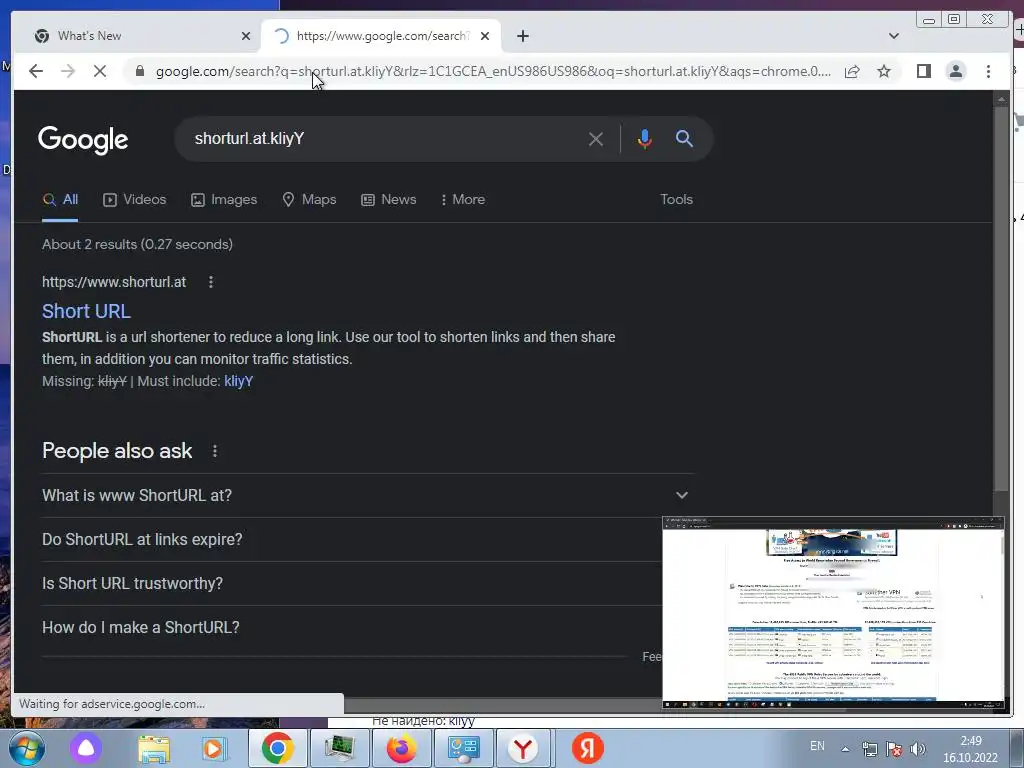The image size is (1024, 768).
Task: Open the Windows Start menu
Action: [x=27, y=748]
